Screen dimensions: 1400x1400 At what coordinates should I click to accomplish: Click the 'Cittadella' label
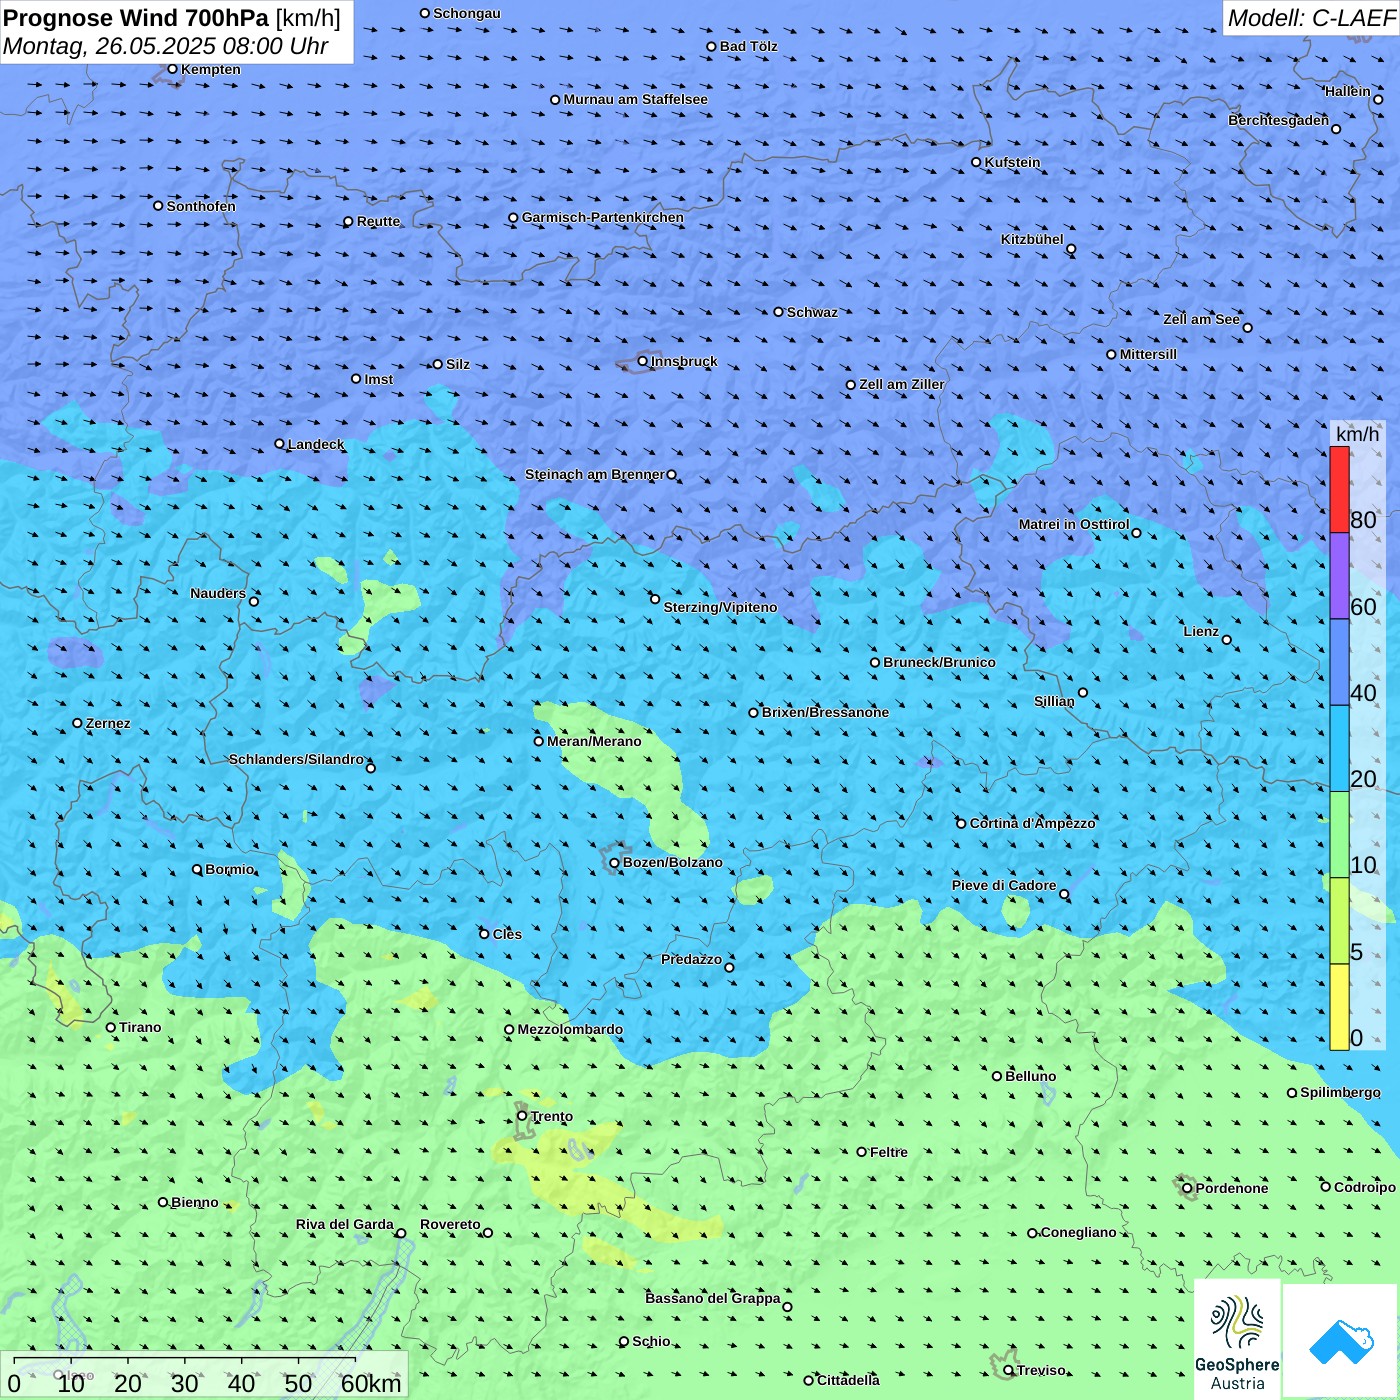point(848,1380)
